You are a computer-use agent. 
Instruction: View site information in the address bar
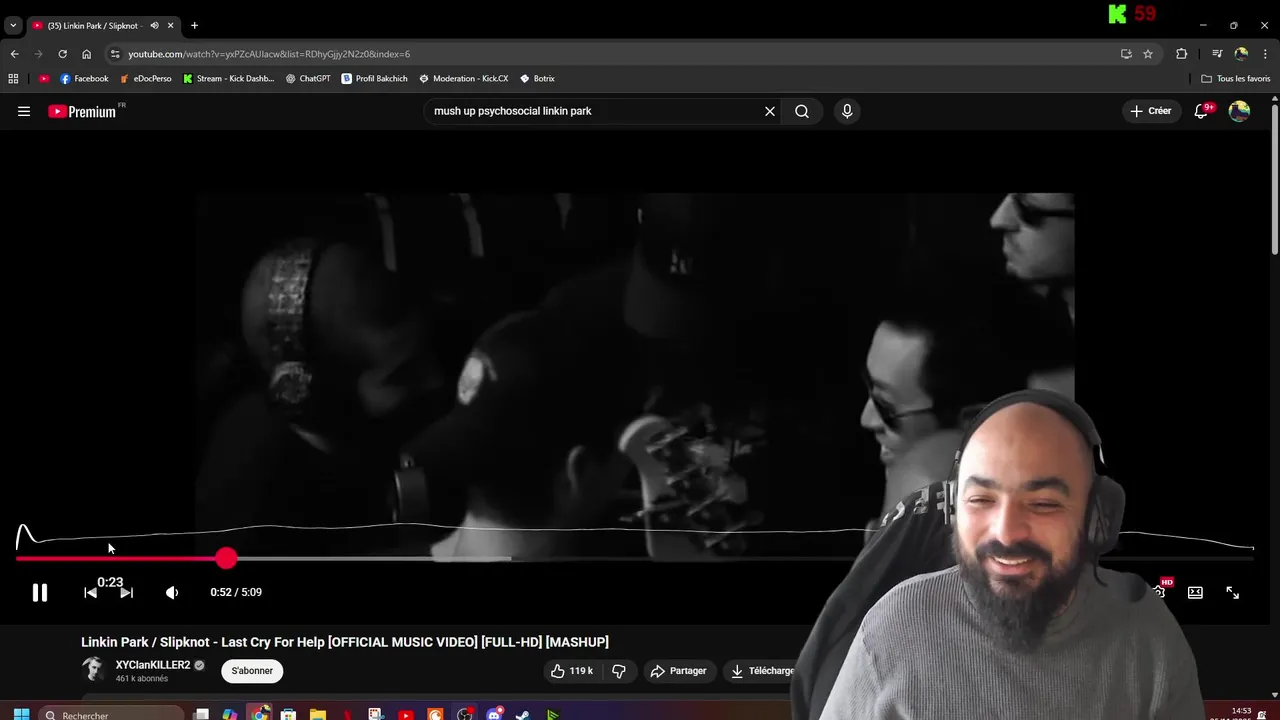coord(115,54)
